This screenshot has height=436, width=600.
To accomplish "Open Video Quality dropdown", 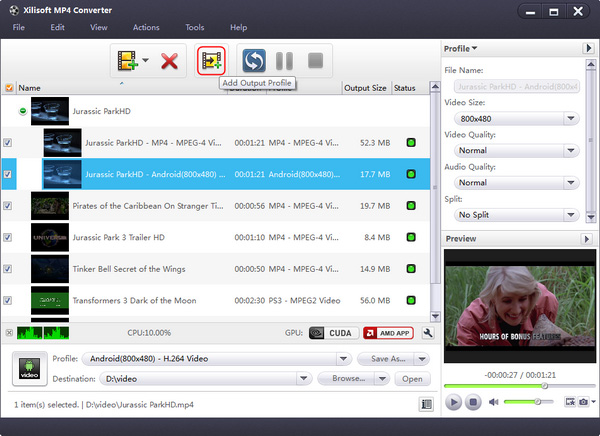I will tap(571, 150).
